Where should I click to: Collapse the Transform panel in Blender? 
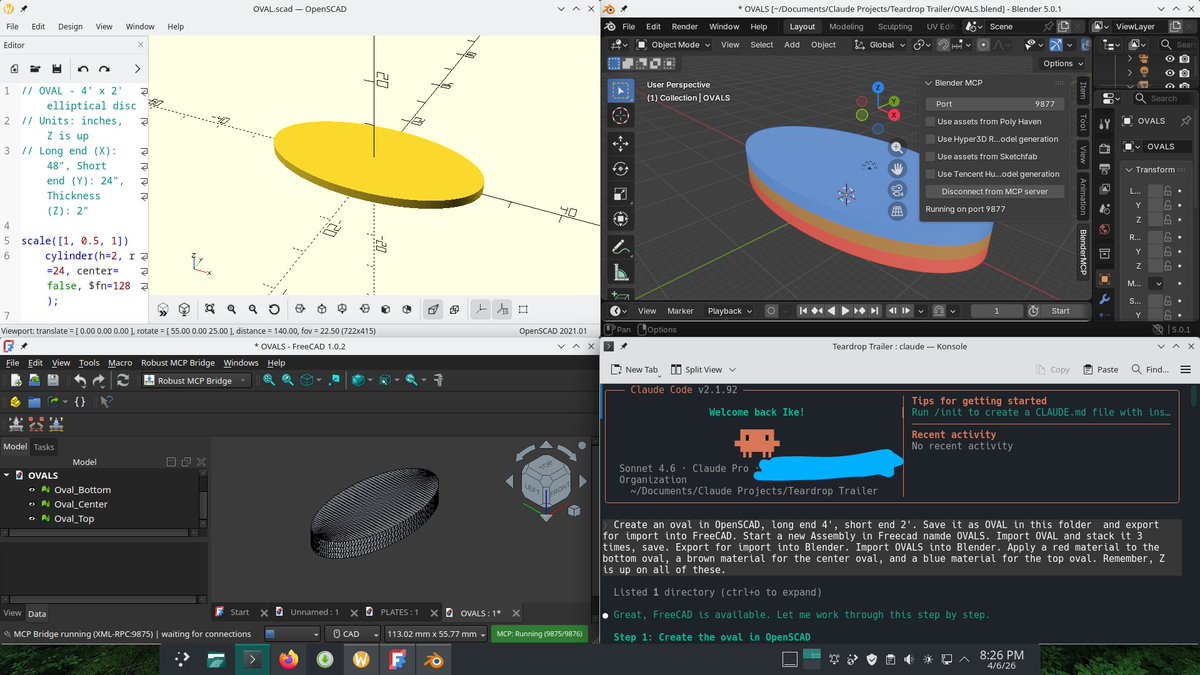pos(1128,170)
